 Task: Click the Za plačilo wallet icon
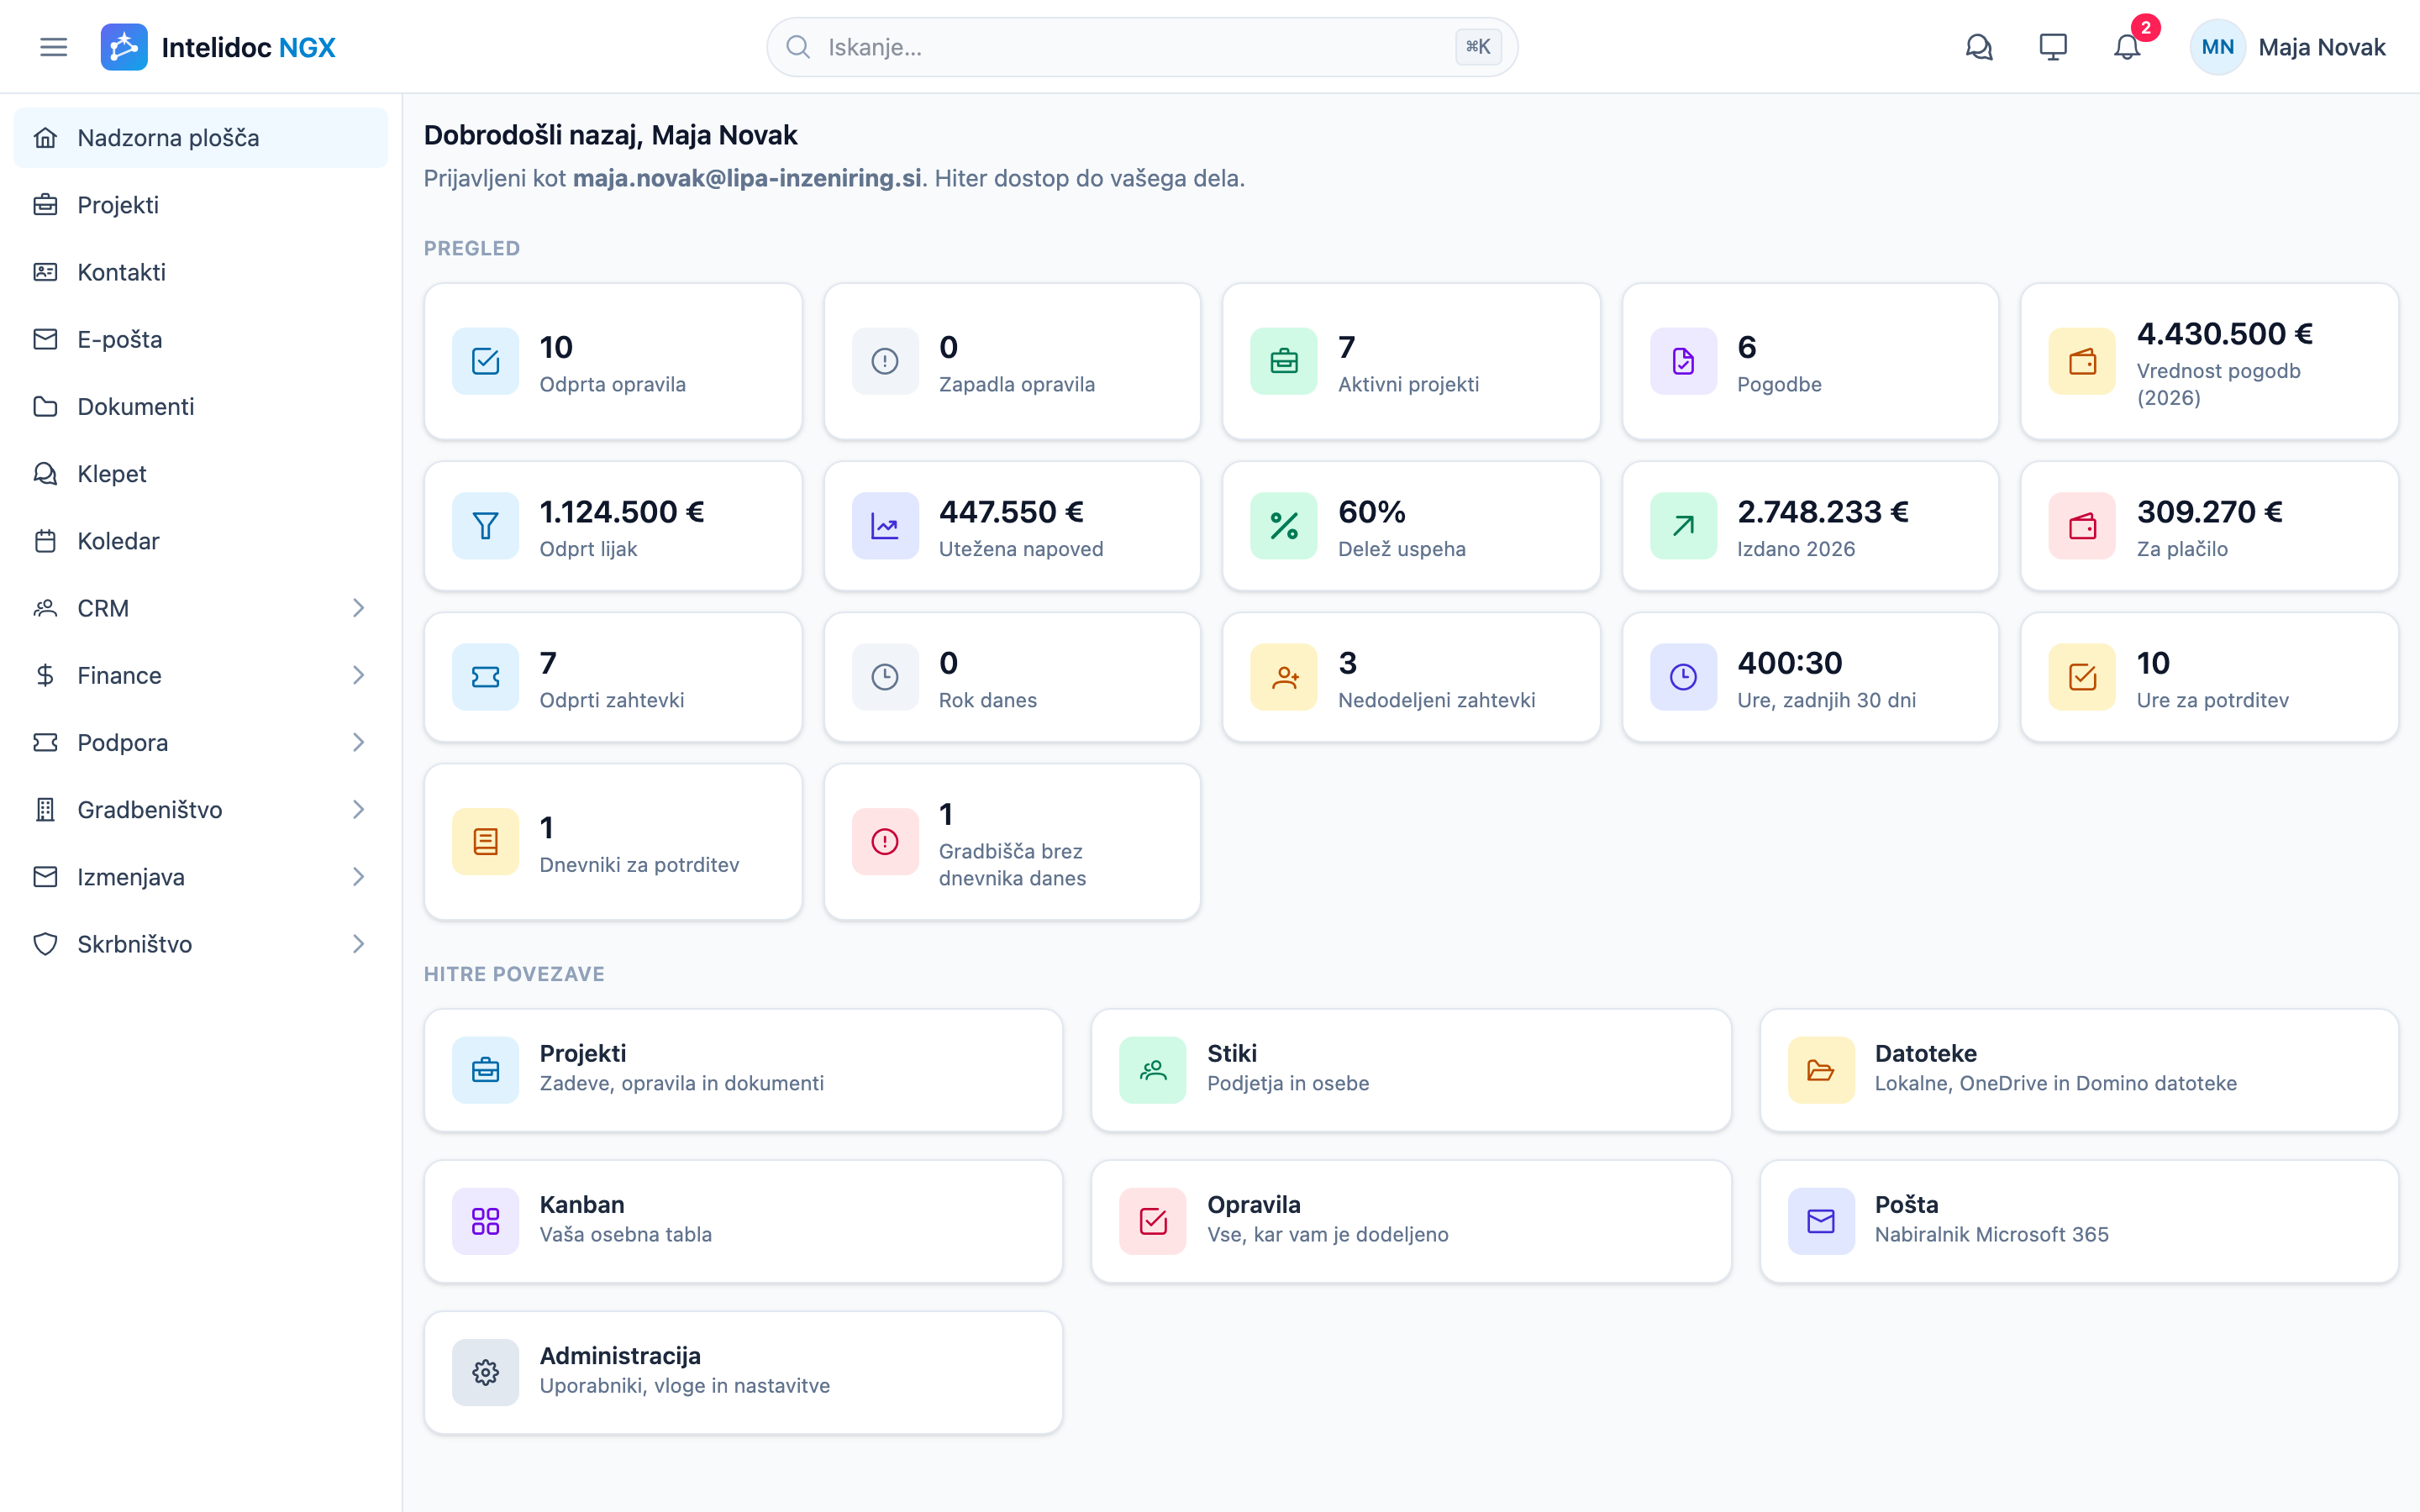(2082, 526)
